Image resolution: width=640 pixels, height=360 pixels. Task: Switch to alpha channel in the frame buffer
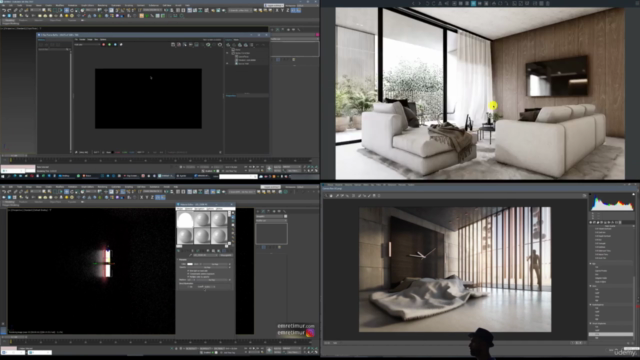(x=121, y=44)
